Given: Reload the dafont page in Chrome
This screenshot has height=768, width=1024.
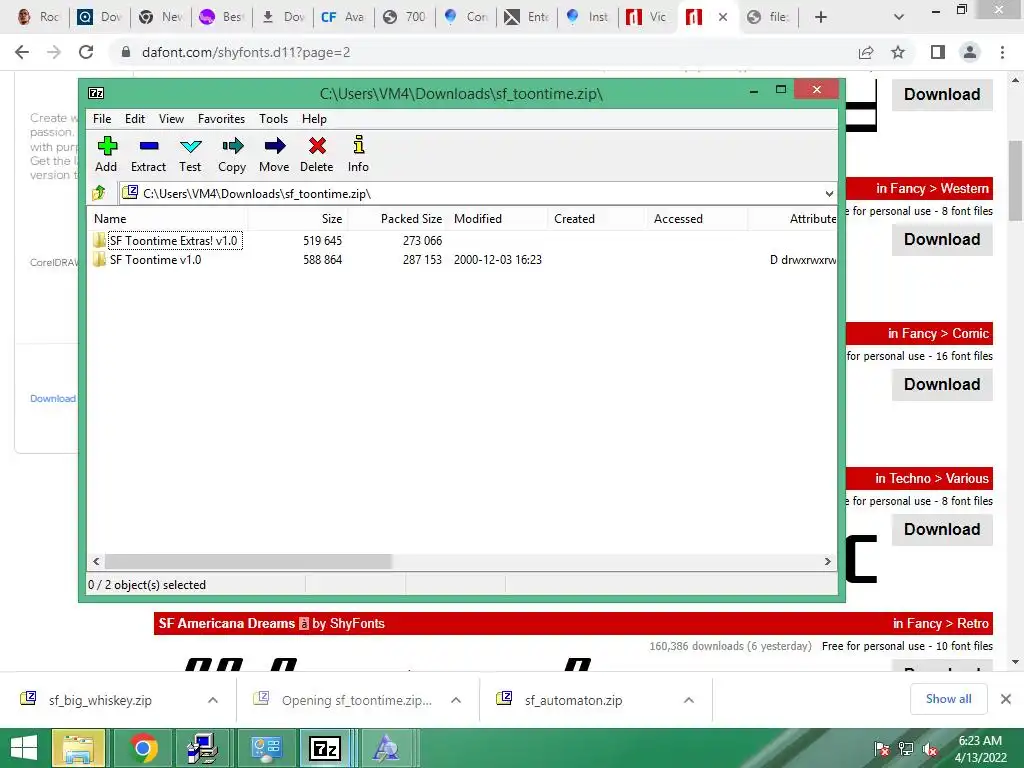Looking at the screenshot, I should (x=86, y=52).
